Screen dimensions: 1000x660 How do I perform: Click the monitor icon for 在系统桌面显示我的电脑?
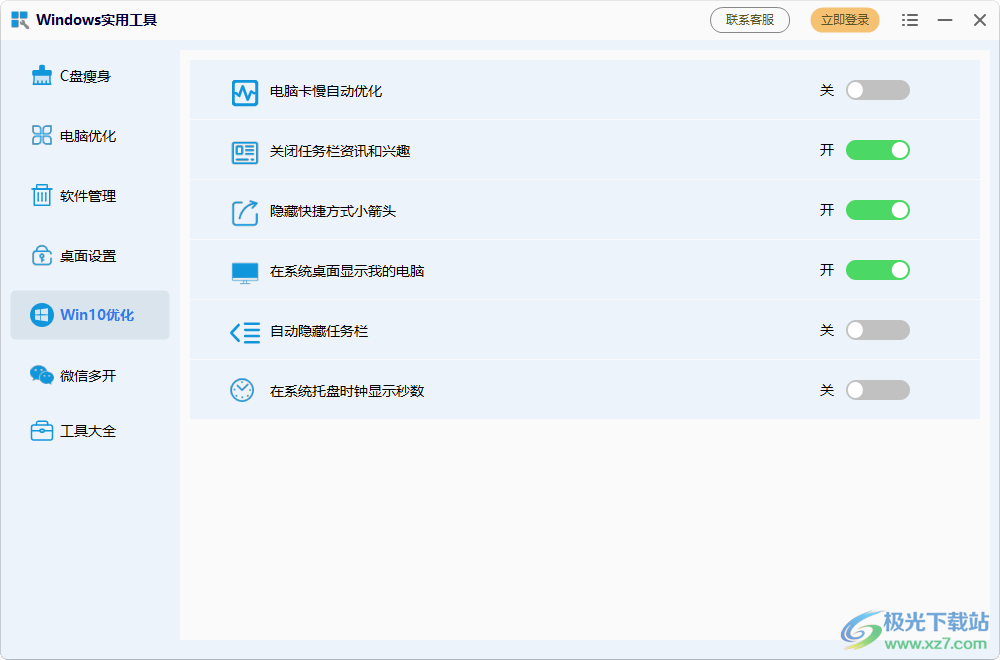(x=243, y=270)
